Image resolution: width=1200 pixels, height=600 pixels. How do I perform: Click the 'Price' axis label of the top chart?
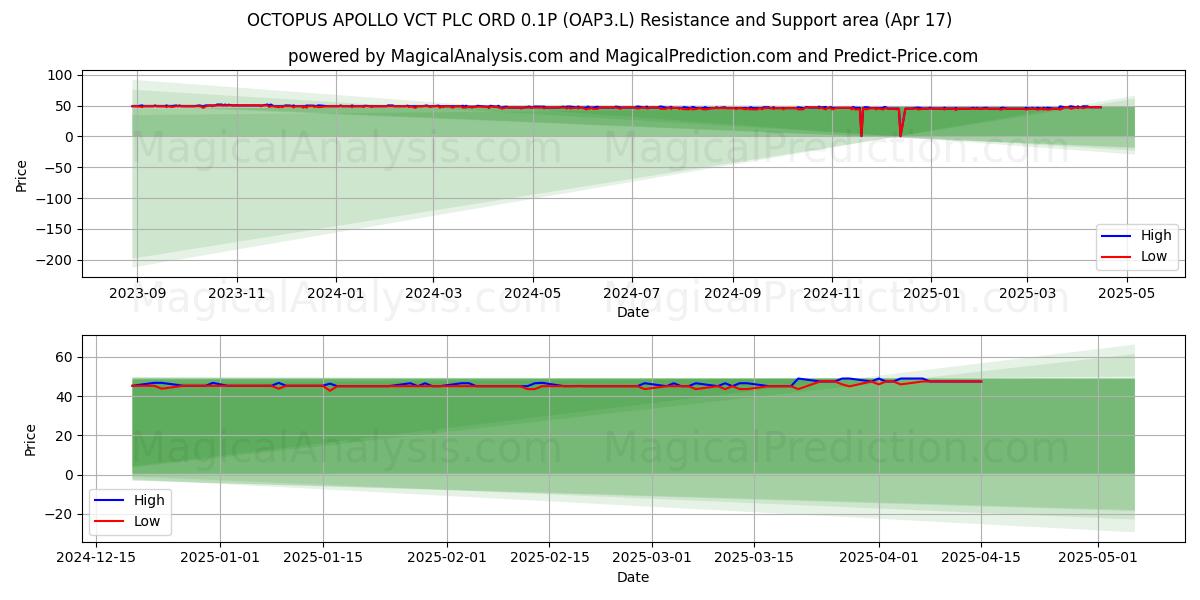22,175
